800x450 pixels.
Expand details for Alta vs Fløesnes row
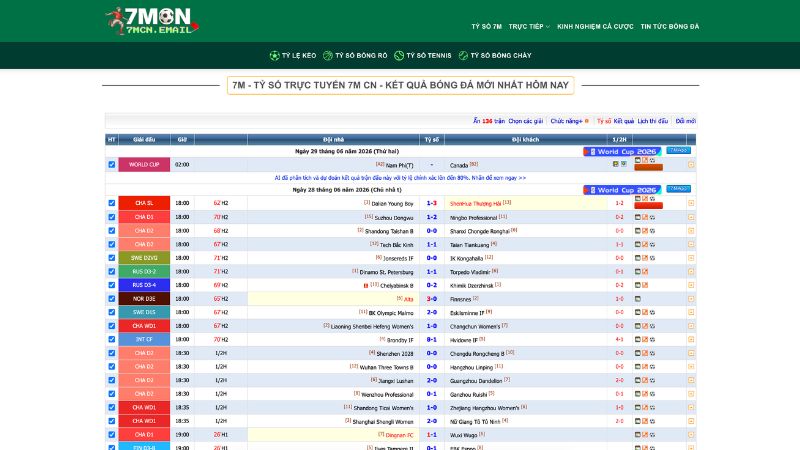(691, 299)
